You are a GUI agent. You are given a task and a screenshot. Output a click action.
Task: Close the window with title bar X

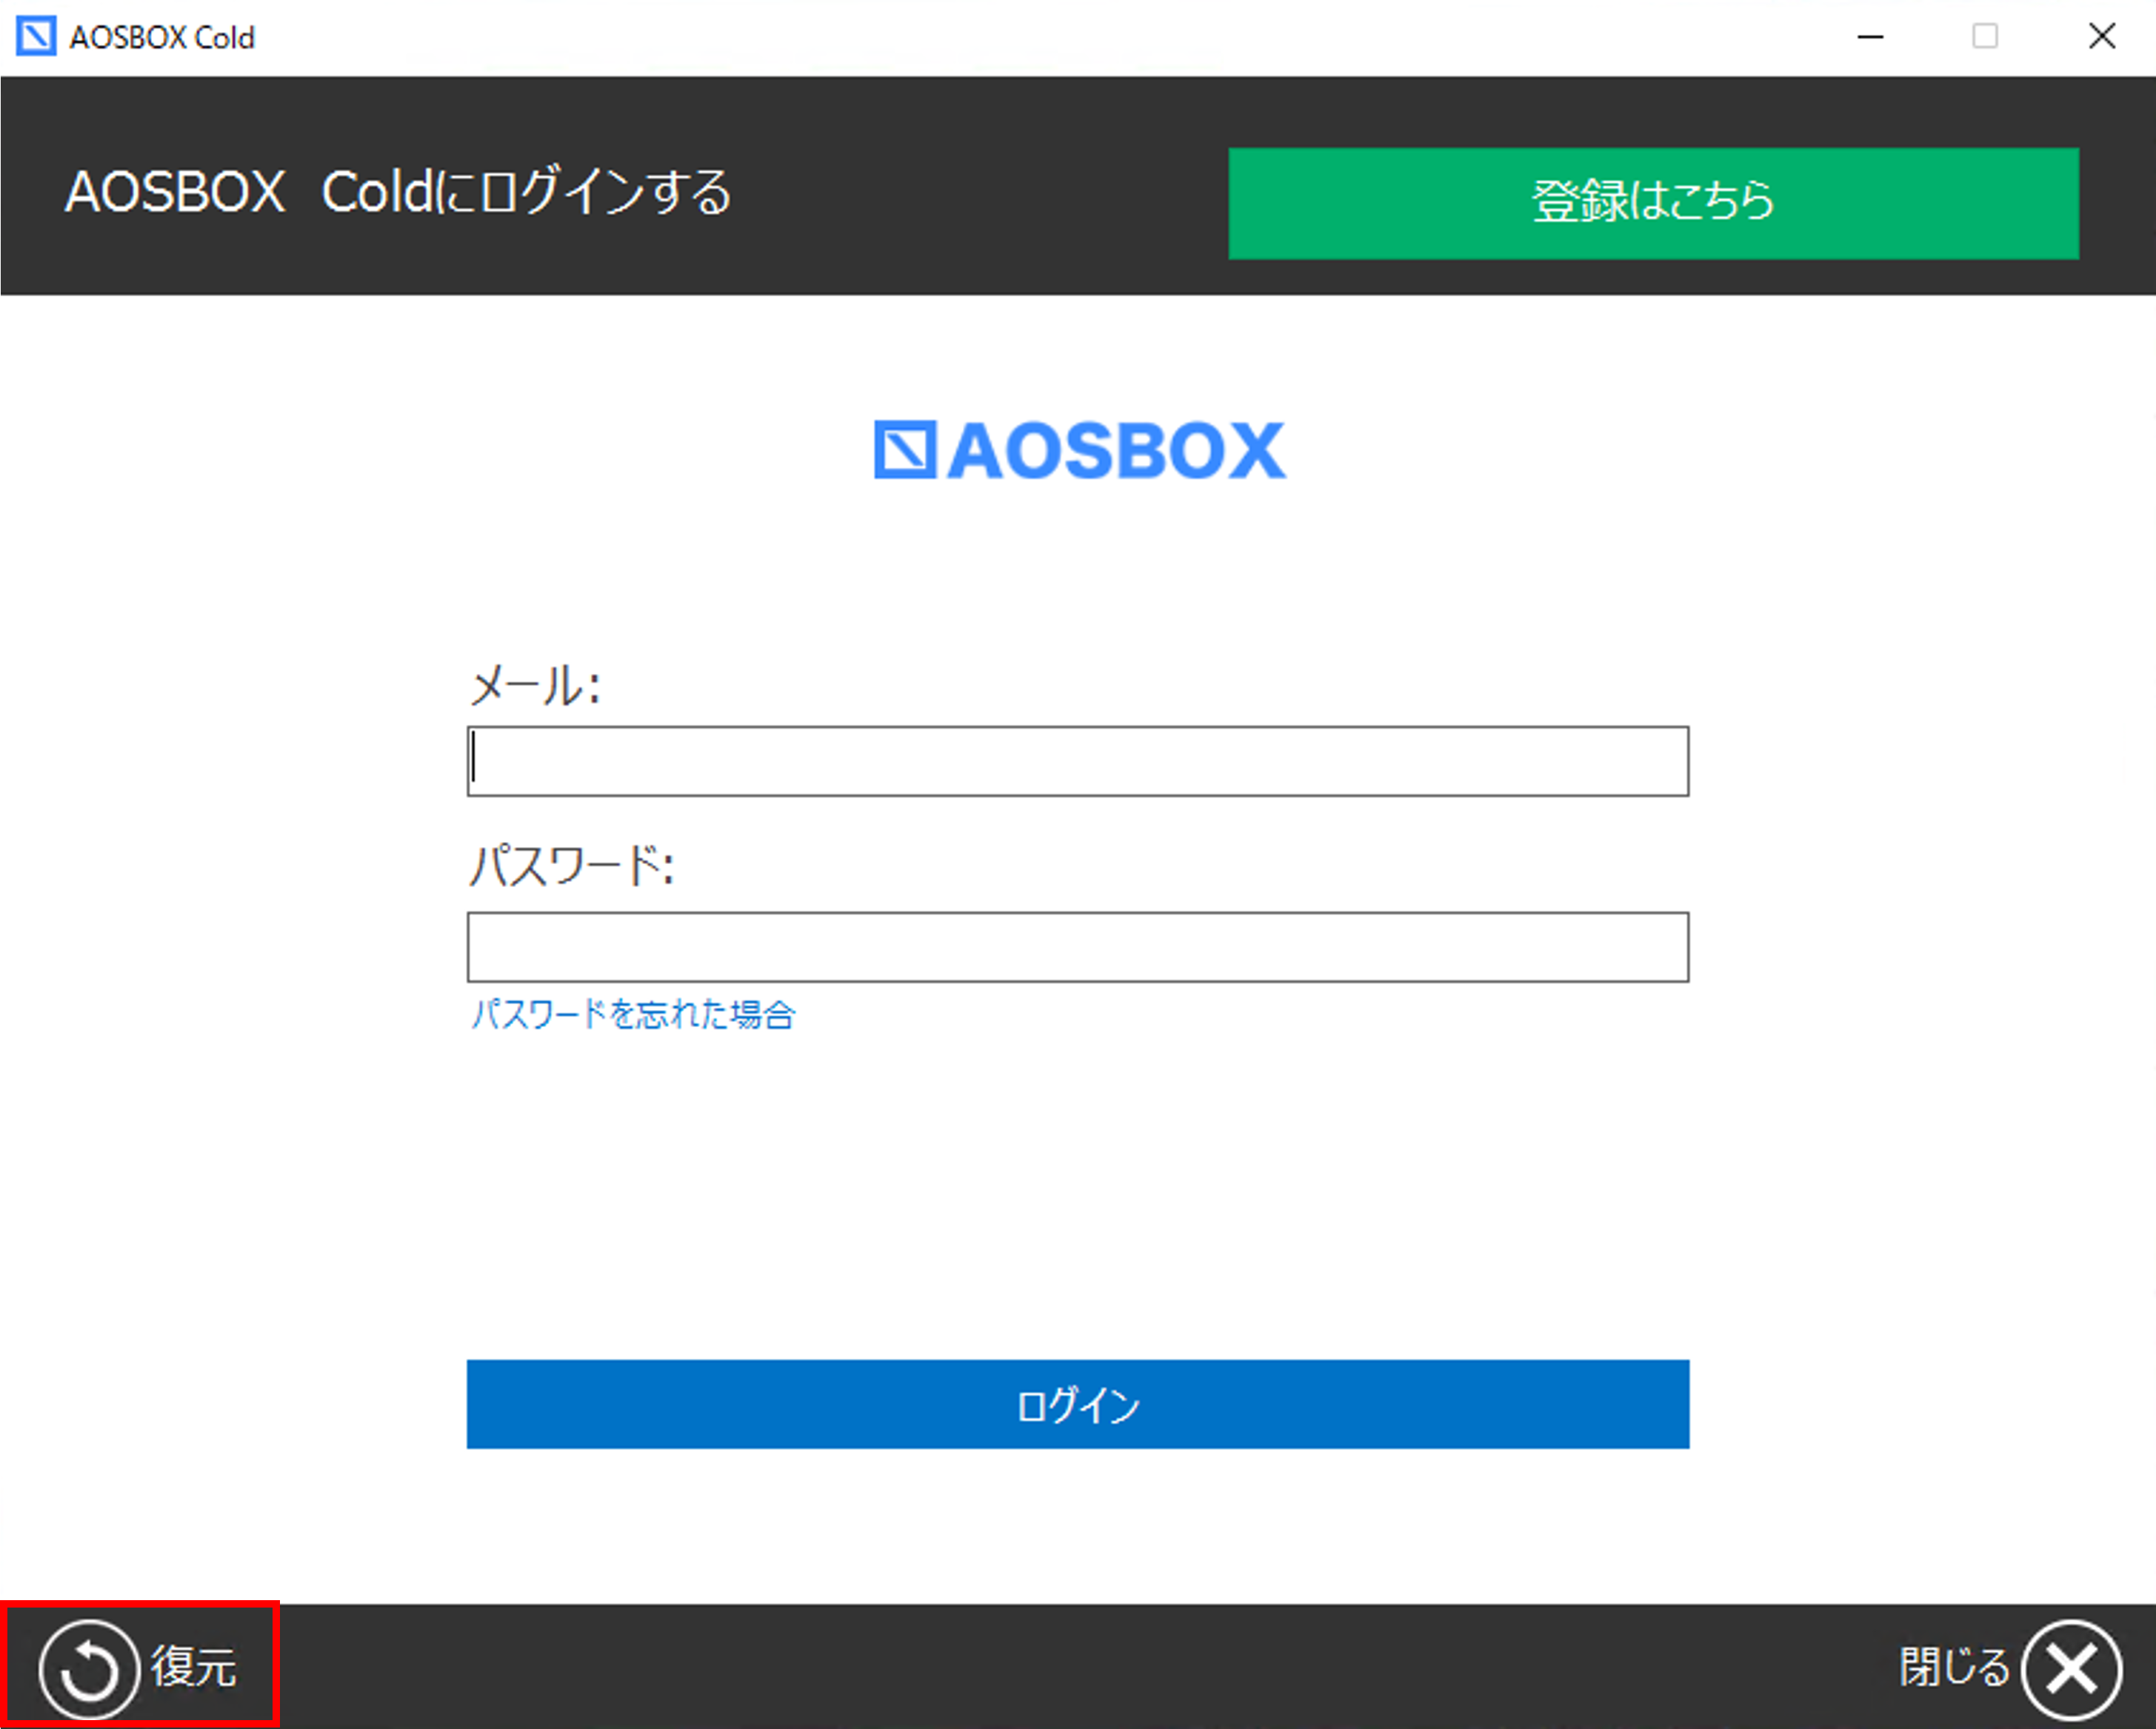click(2101, 37)
